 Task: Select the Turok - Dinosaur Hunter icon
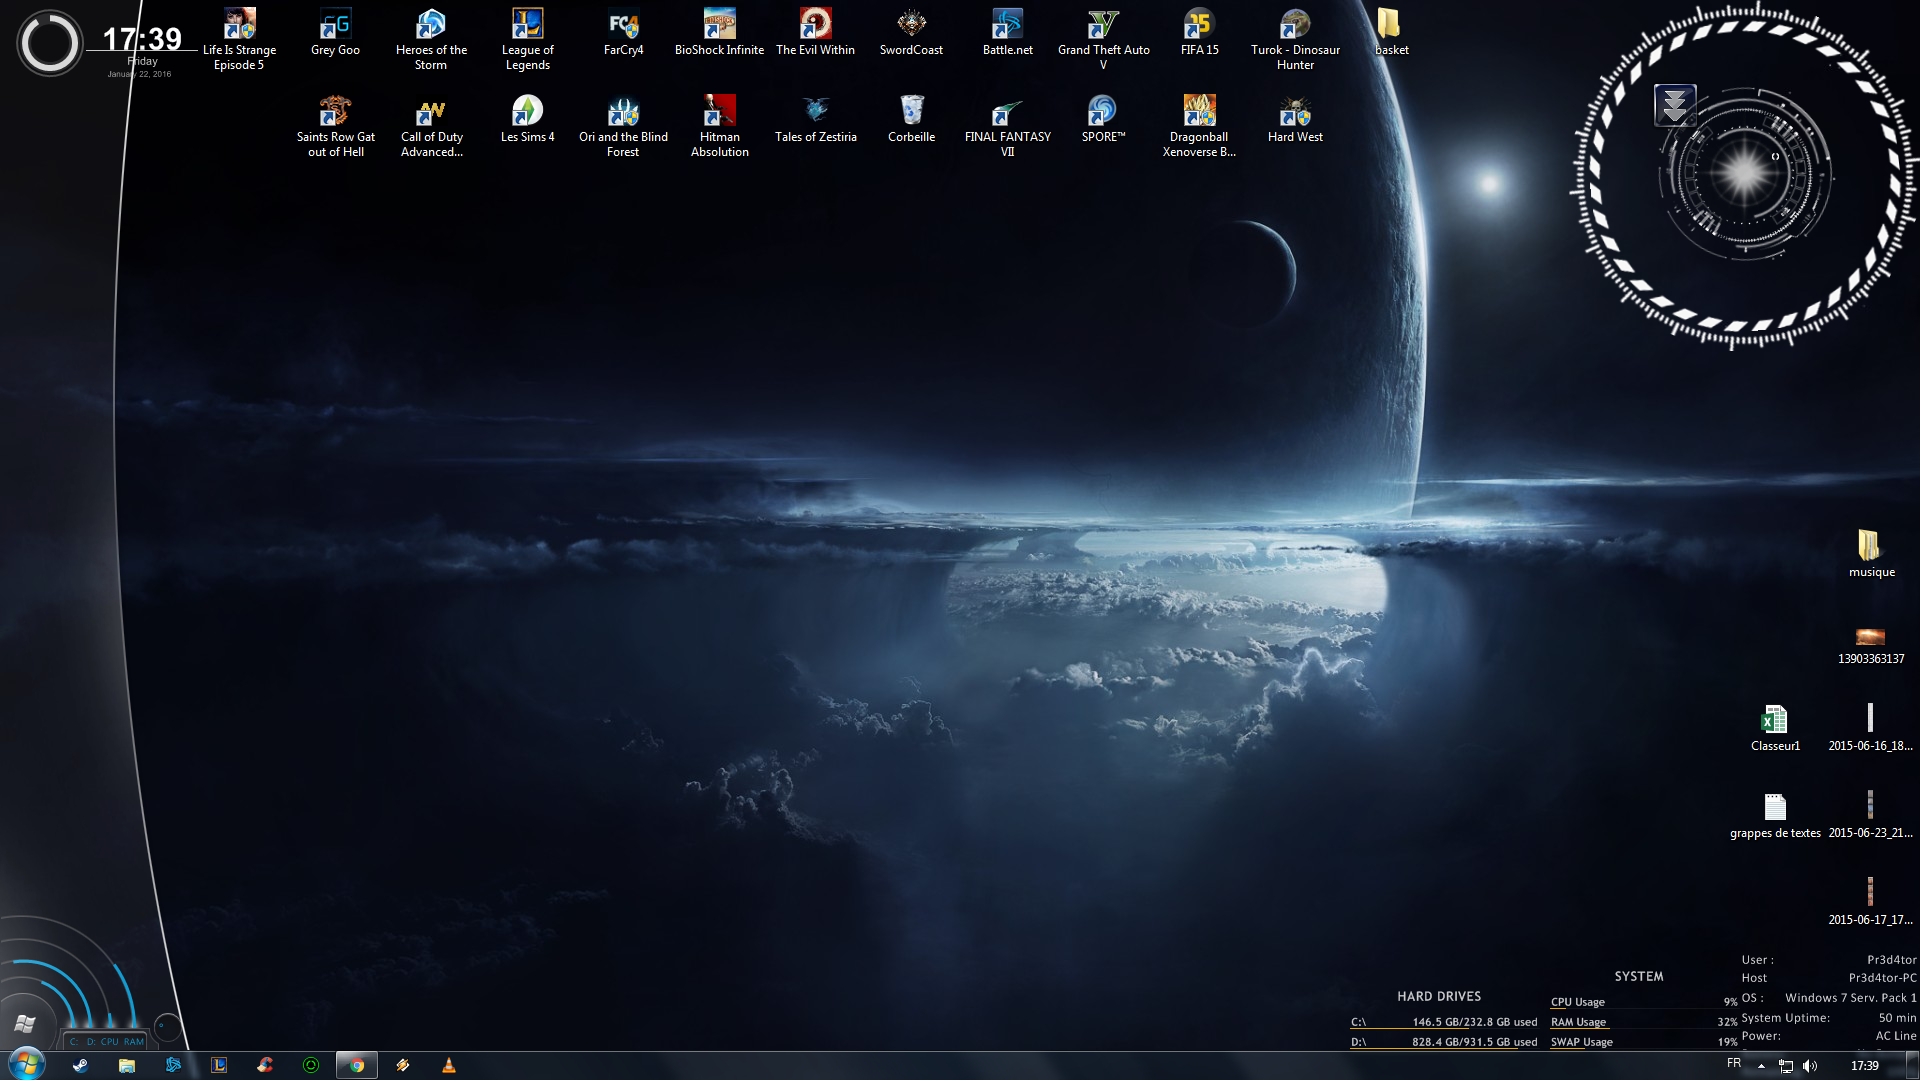1296,40
